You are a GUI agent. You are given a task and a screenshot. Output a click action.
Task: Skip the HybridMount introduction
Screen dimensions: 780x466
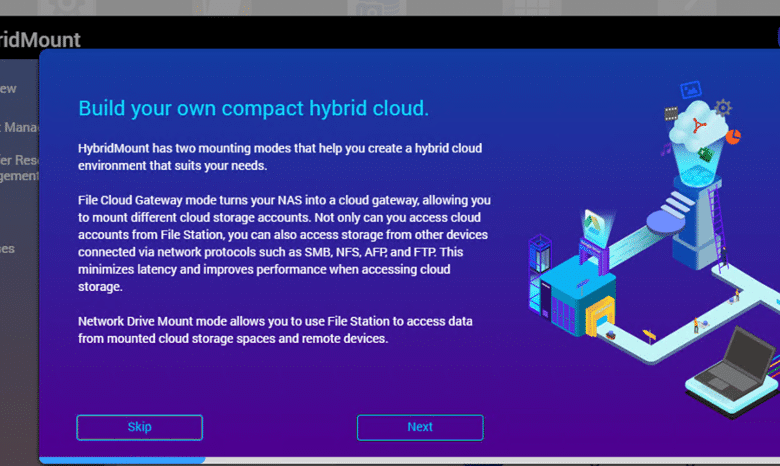tap(139, 427)
